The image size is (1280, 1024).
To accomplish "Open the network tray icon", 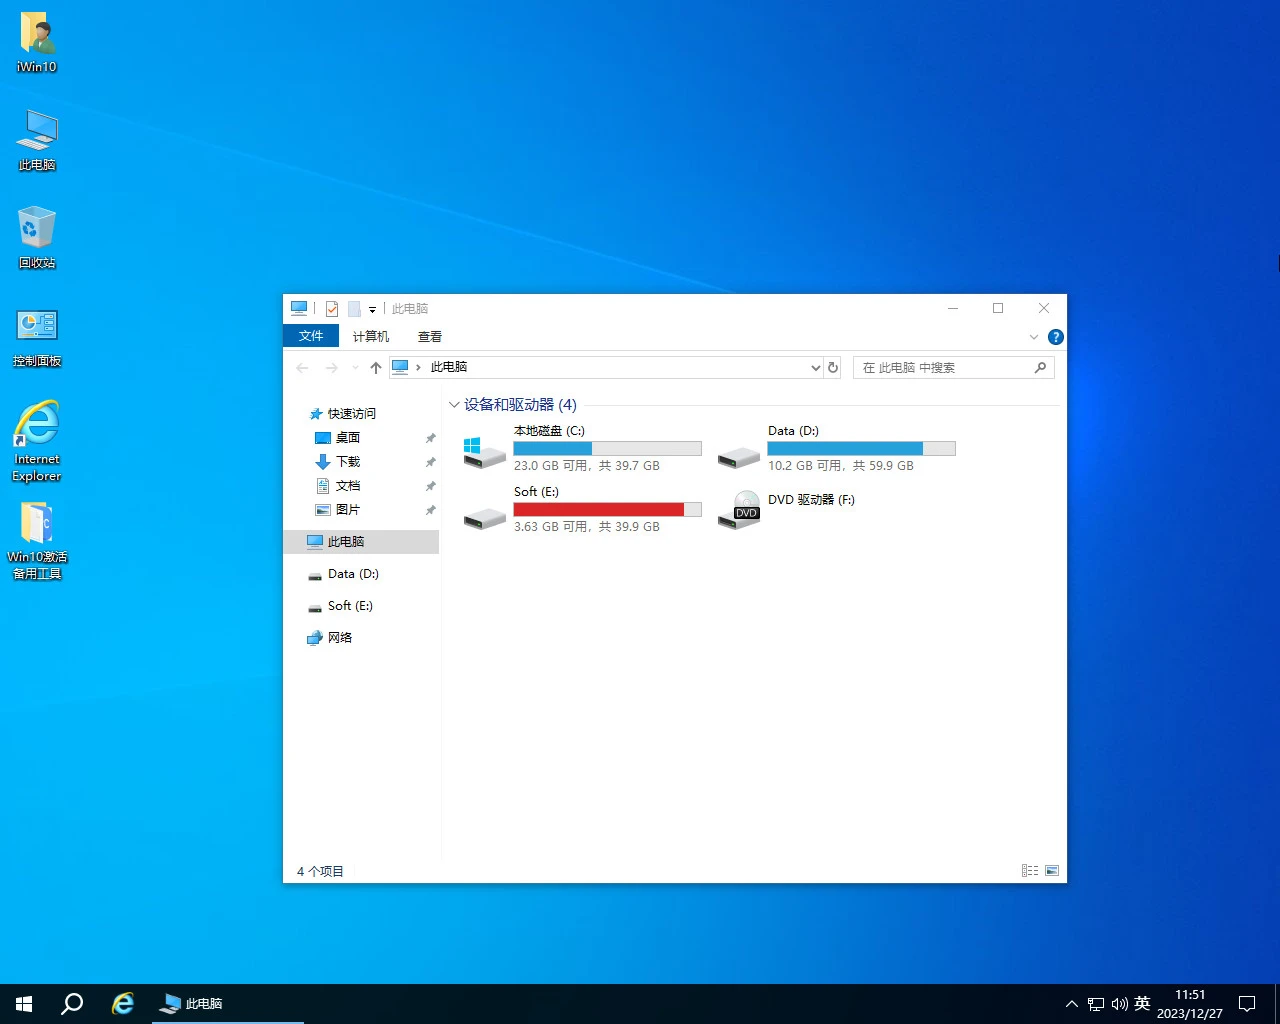I will point(1096,1004).
